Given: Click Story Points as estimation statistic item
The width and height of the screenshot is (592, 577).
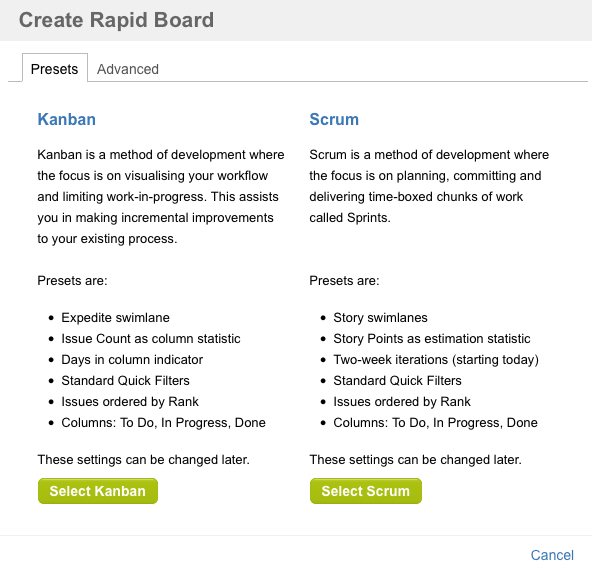Looking at the screenshot, I should click(x=432, y=339).
